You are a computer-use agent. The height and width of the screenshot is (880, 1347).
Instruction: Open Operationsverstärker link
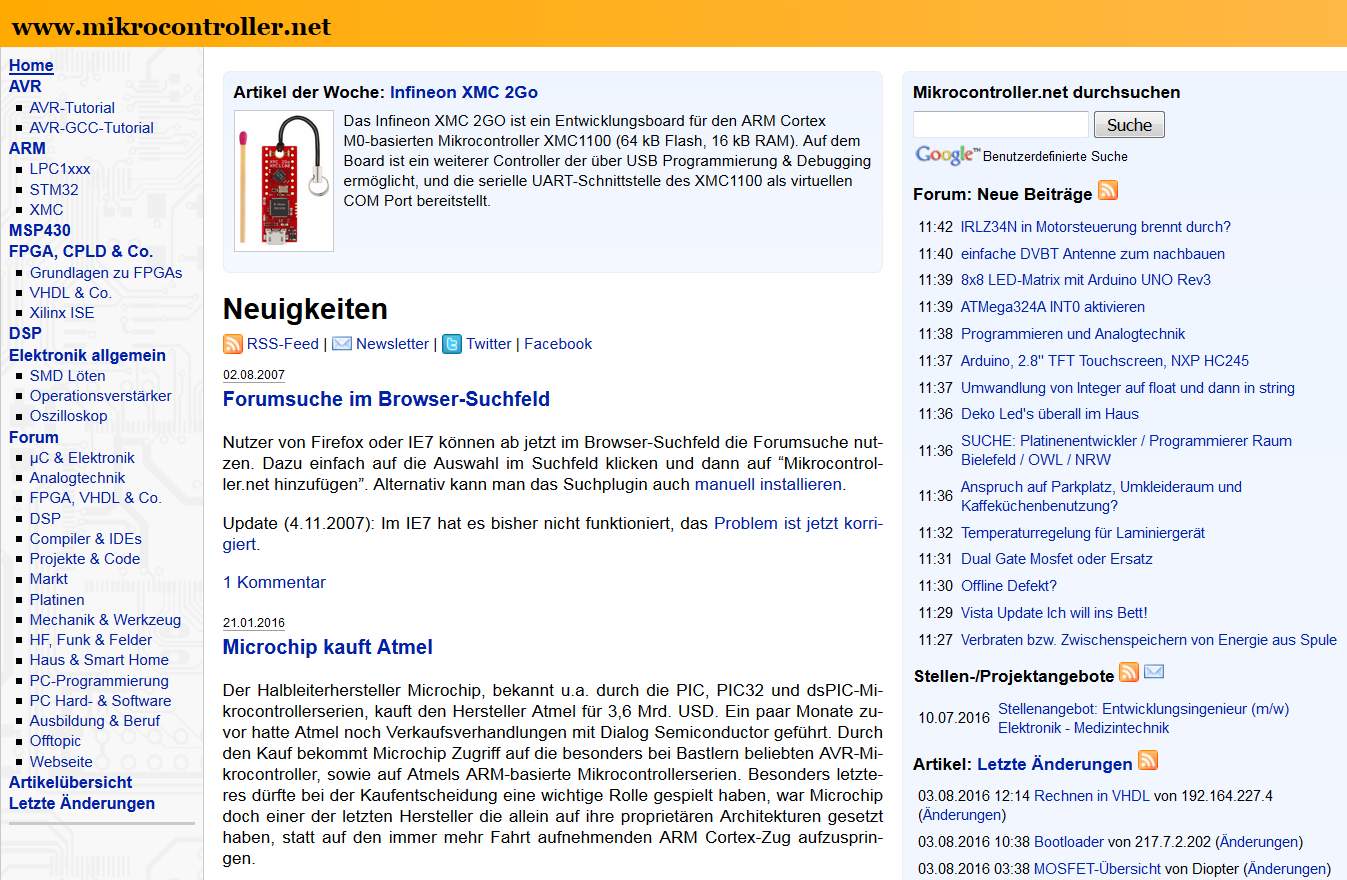pos(101,396)
